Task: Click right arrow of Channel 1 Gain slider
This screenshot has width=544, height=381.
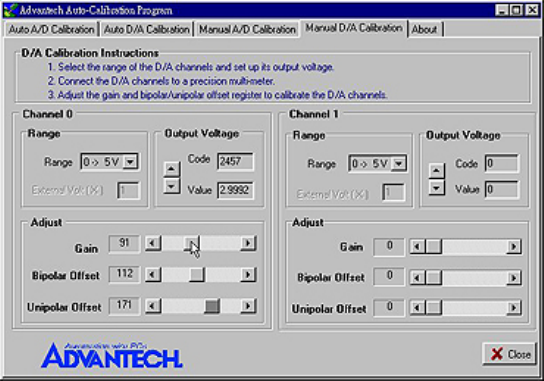Action: (513, 246)
